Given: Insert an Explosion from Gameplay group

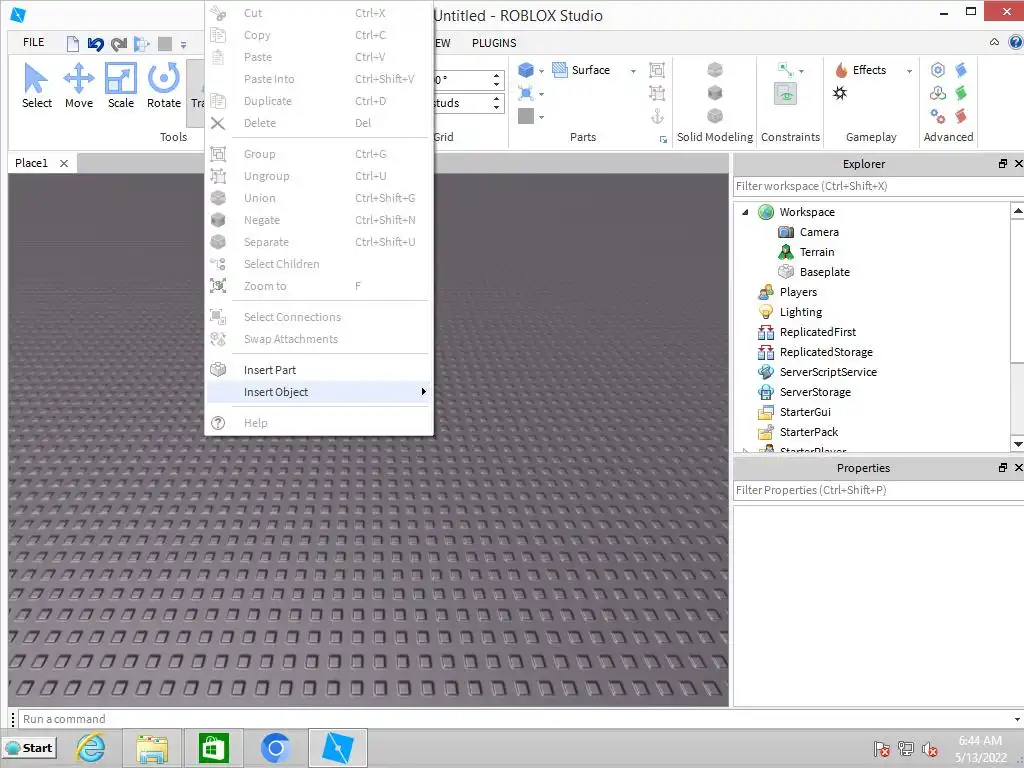Looking at the screenshot, I should click(x=840, y=93).
